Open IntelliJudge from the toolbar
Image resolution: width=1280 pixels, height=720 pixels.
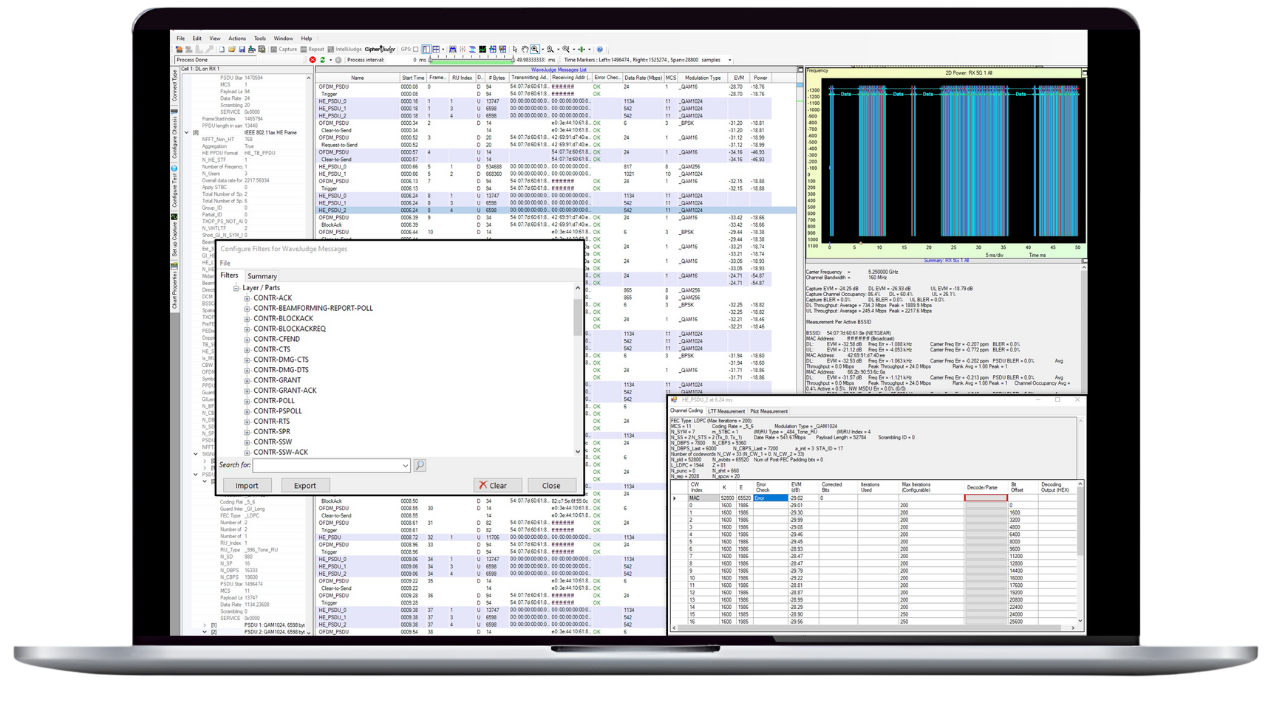click(x=340, y=49)
